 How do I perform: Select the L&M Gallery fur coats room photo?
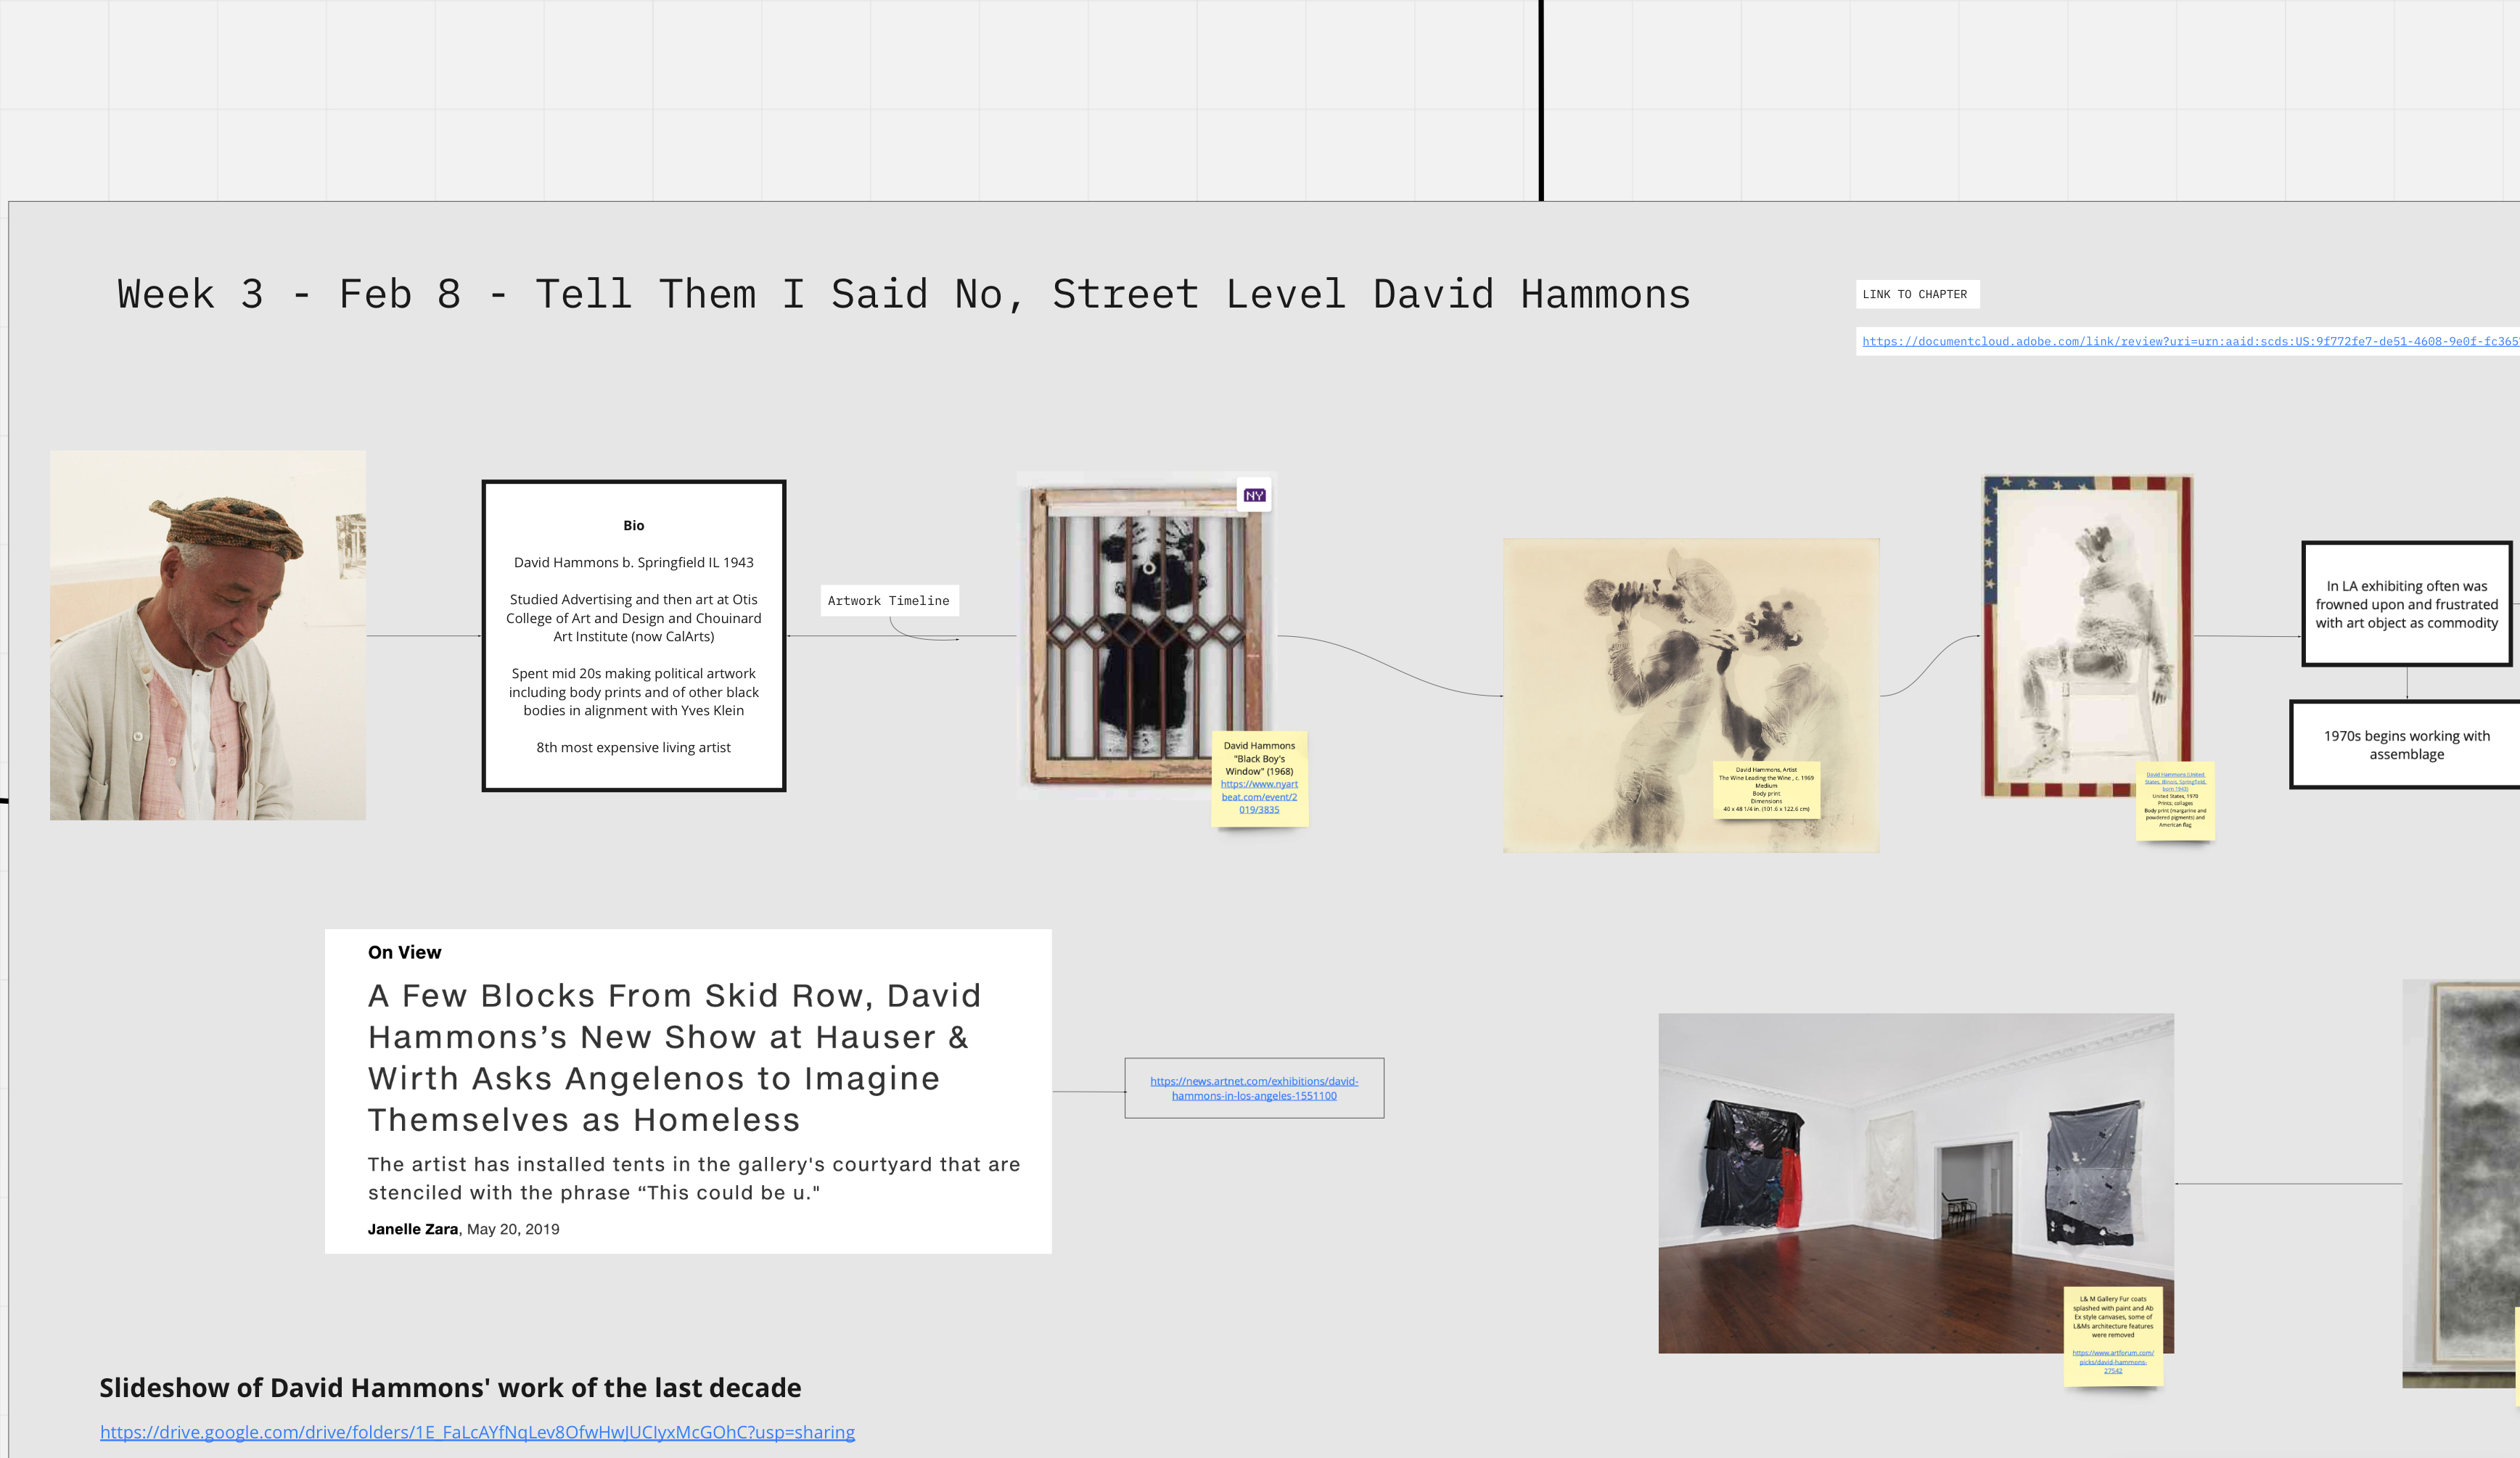click(1916, 1183)
